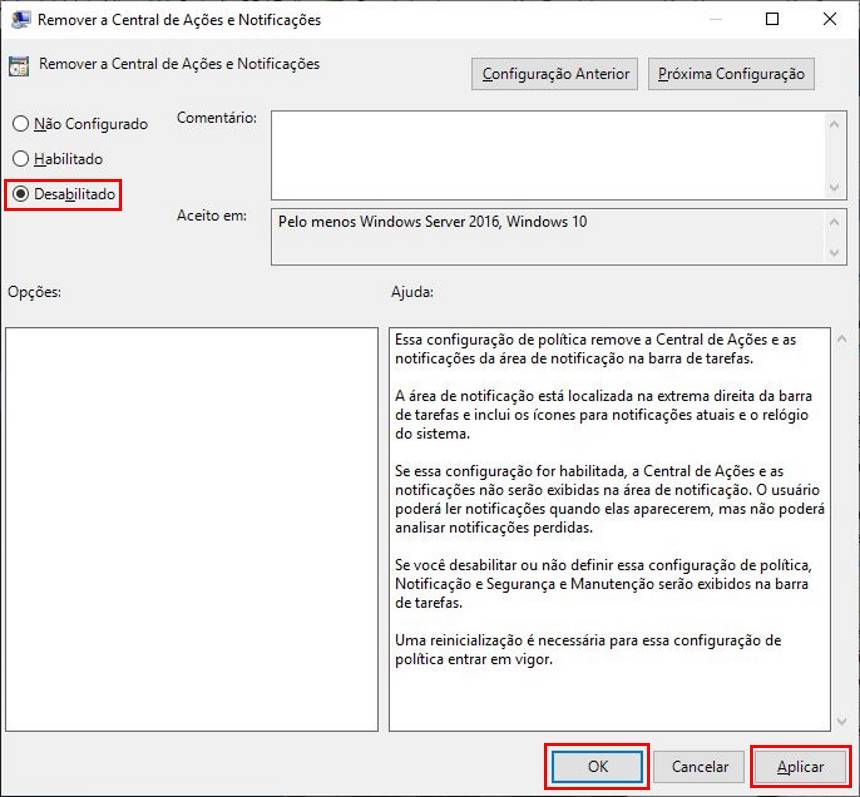Click the help paragraph starting 'Se você desabilitar'
Image resolution: width=860 pixels, height=797 pixels.
pos(603,584)
